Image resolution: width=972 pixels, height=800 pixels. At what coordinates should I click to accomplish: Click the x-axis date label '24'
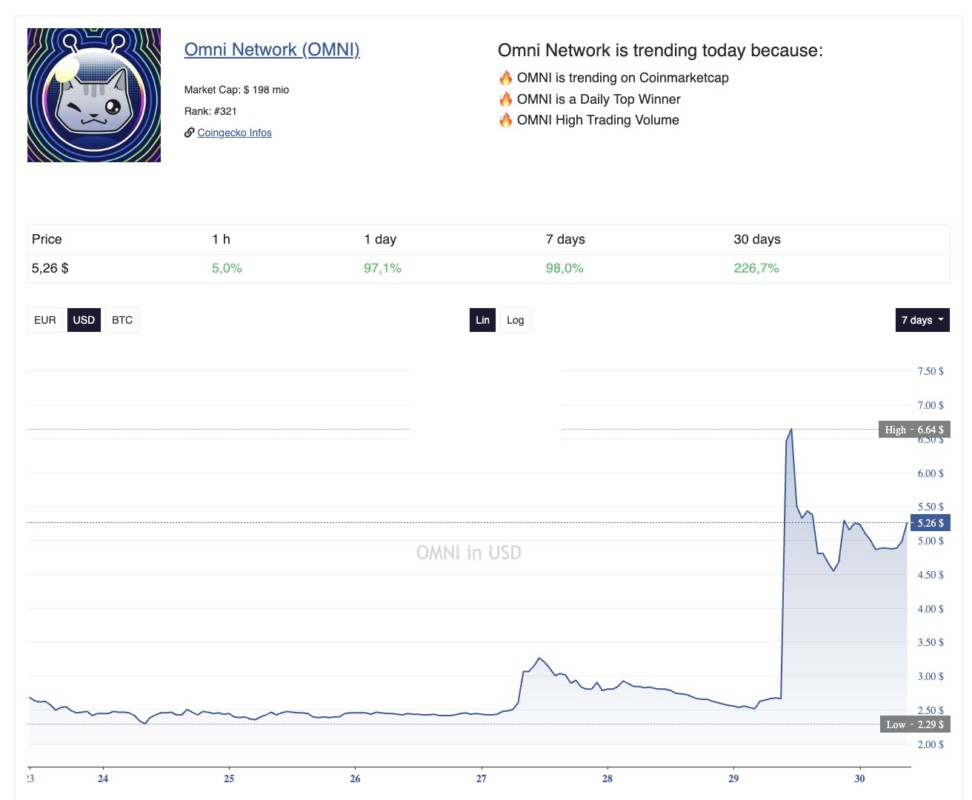103,779
